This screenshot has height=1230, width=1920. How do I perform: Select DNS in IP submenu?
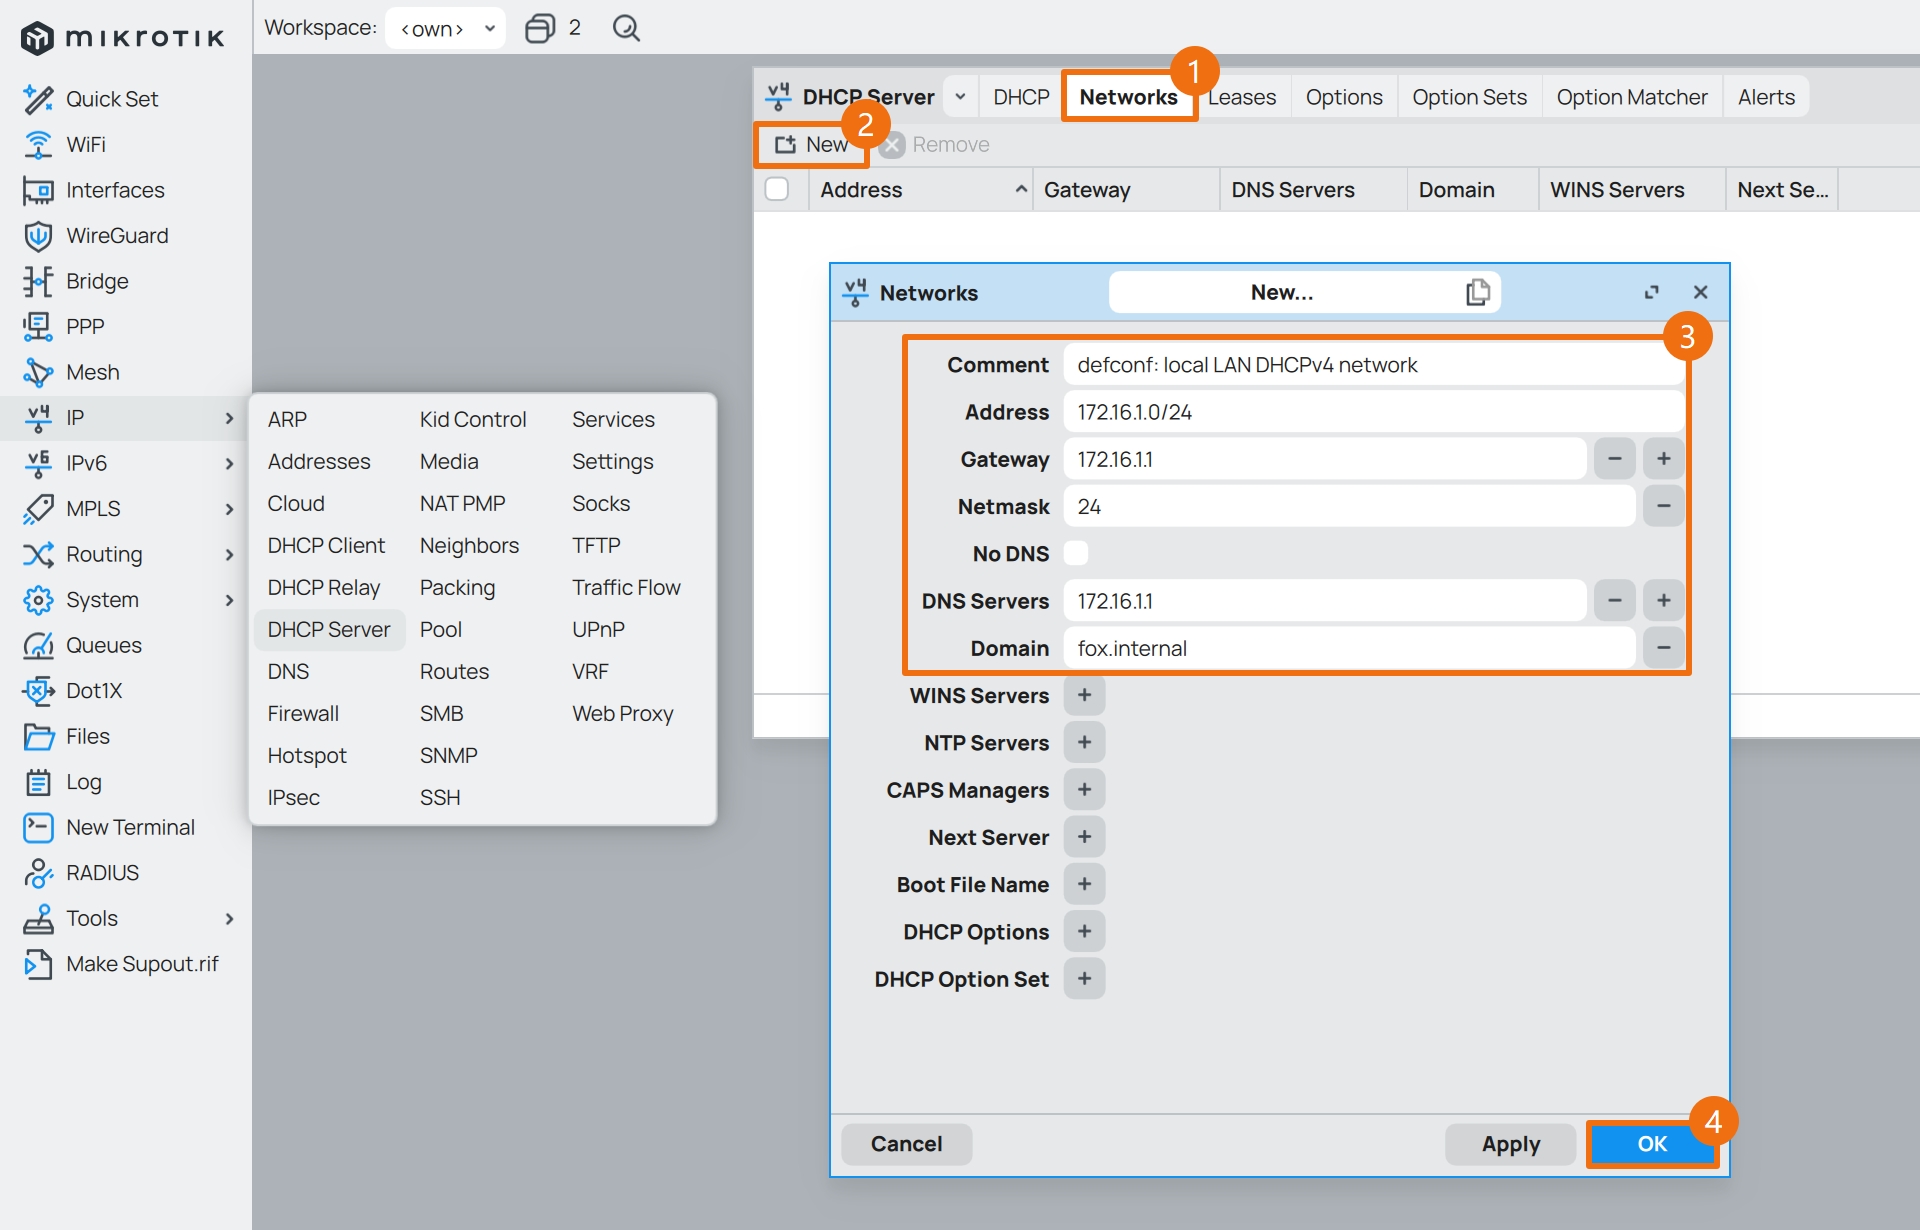coord(288,672)
